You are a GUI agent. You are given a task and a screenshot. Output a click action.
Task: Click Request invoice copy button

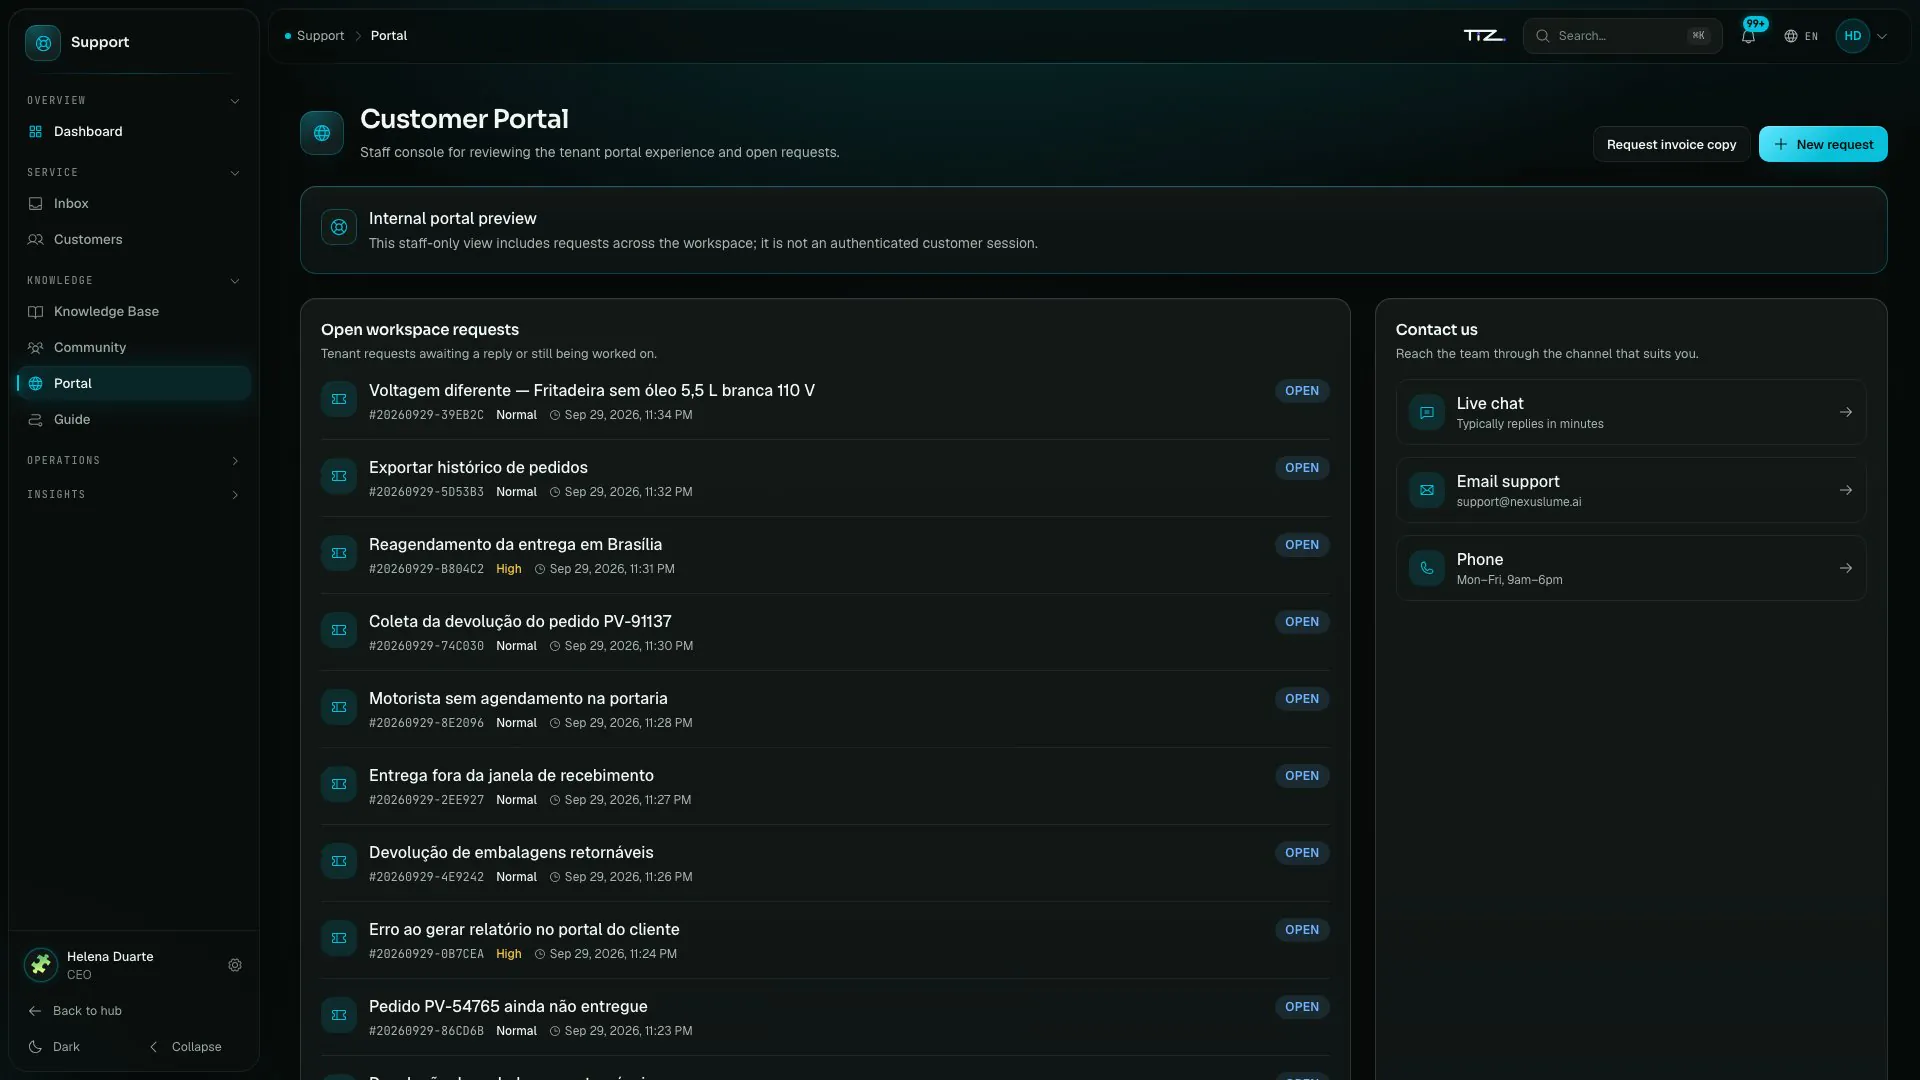(x=1671, y=144)
